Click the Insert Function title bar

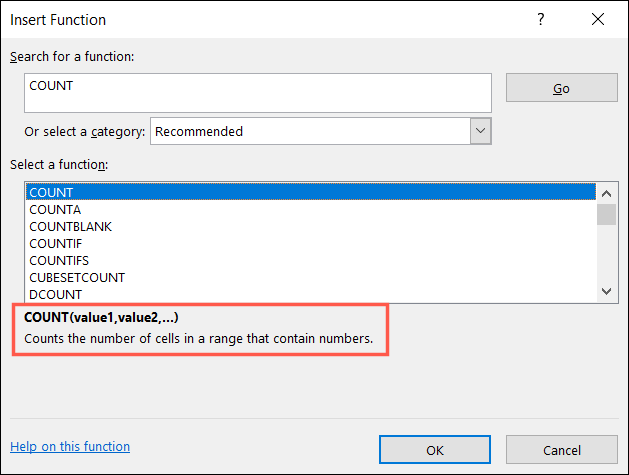click(x=250, y=20)
